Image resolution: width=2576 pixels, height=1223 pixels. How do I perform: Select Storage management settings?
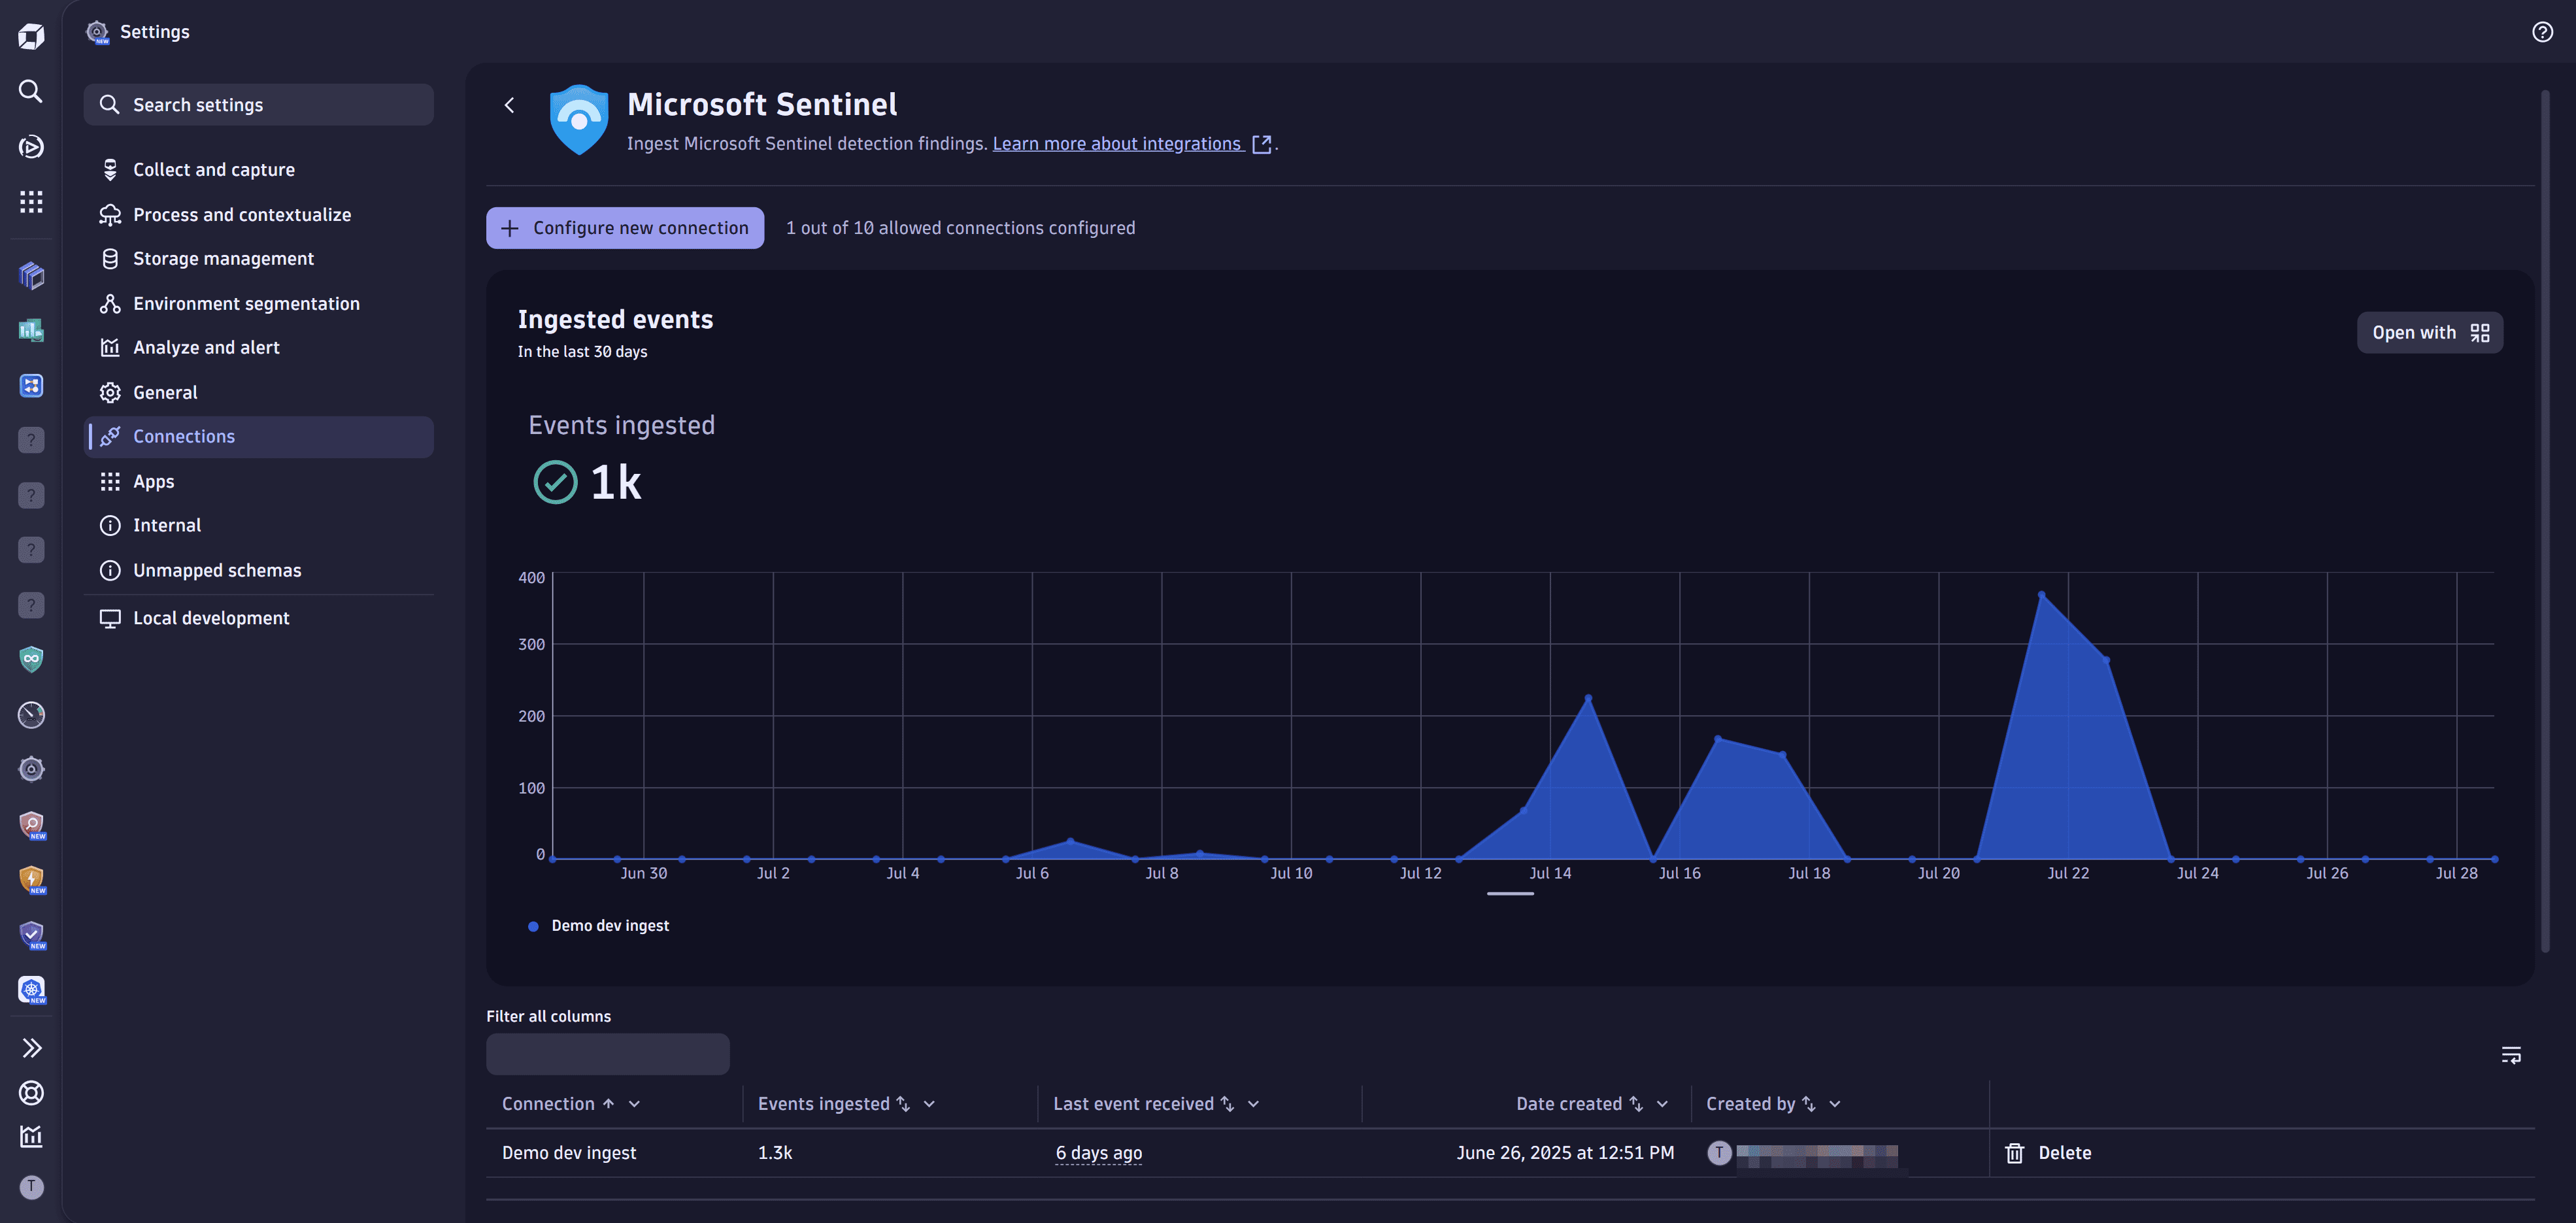pos(258,258)
